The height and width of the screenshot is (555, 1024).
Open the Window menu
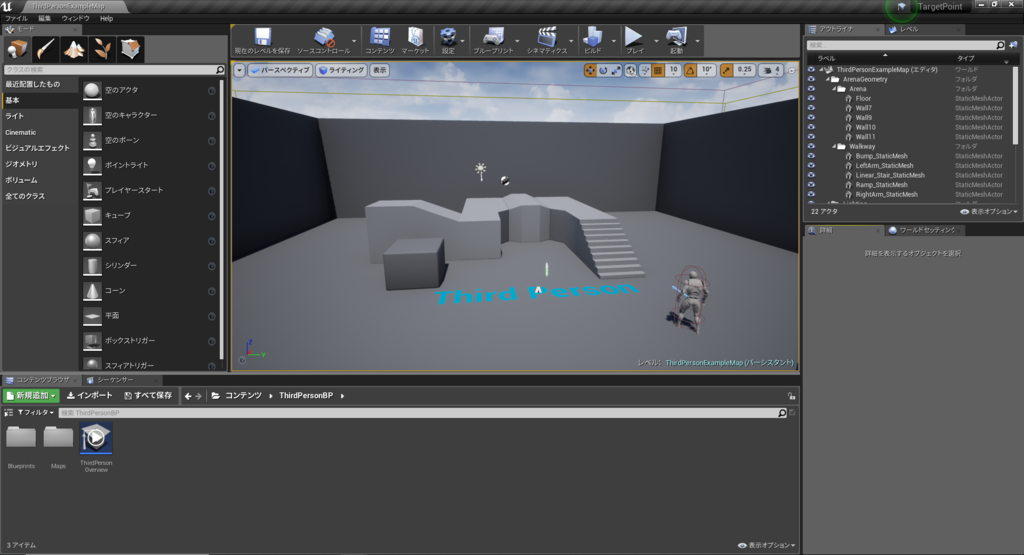(x=75, y=18)
